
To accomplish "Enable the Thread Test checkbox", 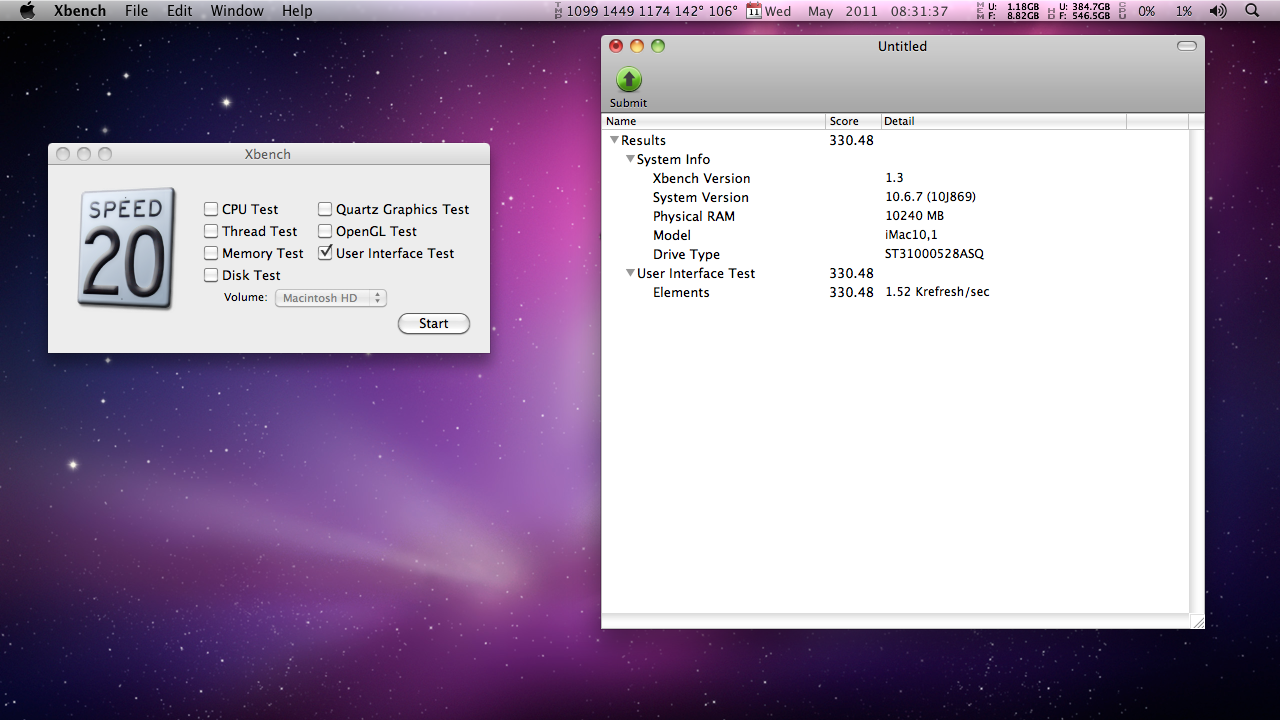I will click(x=211, y=231).
